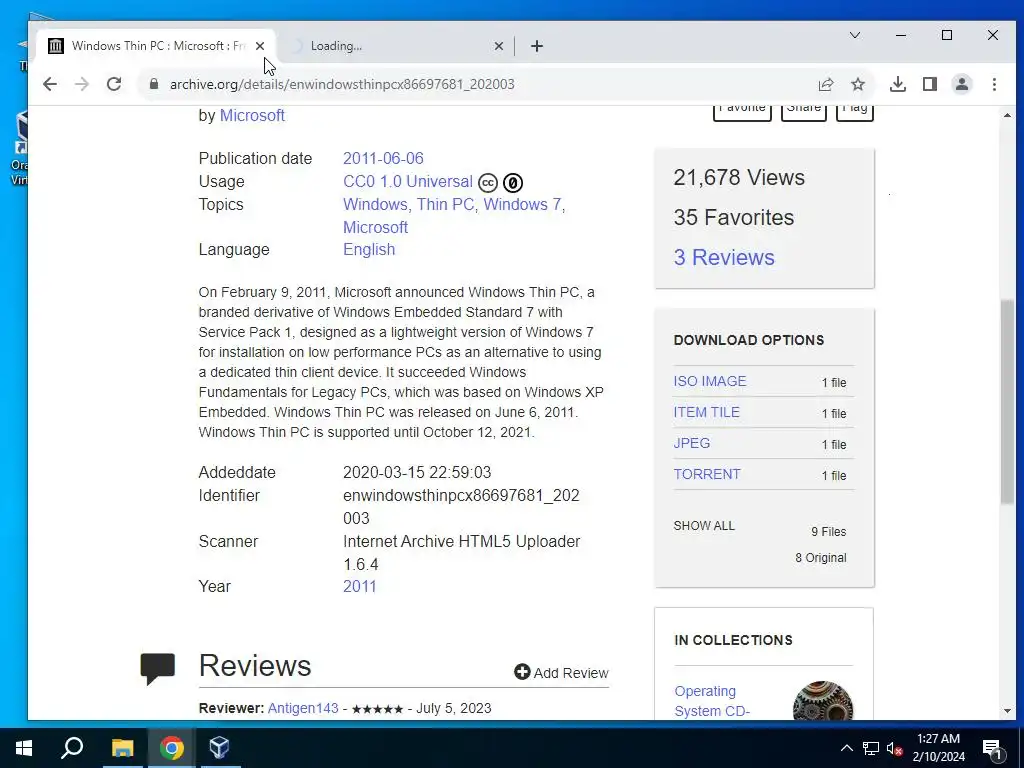This screenshot has width=1024, height=768.
Task: Switch to the Loading tab
Action: point(396,46)
